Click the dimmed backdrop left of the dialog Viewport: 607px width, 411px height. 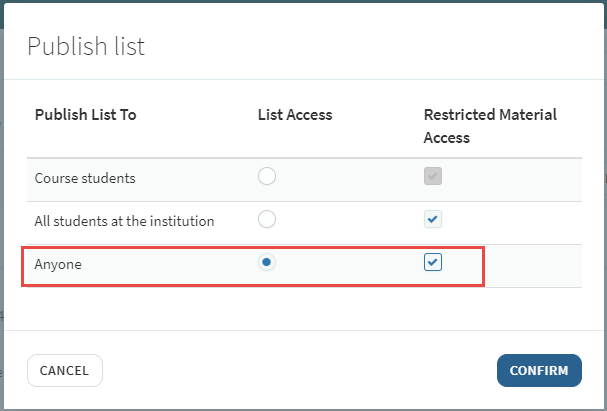pos(2,206)
